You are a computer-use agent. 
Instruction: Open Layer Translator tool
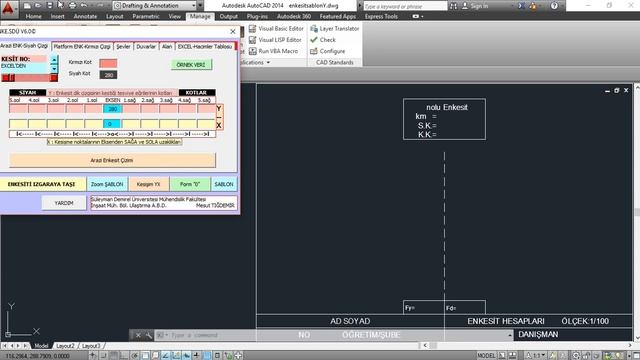[335, 29]
